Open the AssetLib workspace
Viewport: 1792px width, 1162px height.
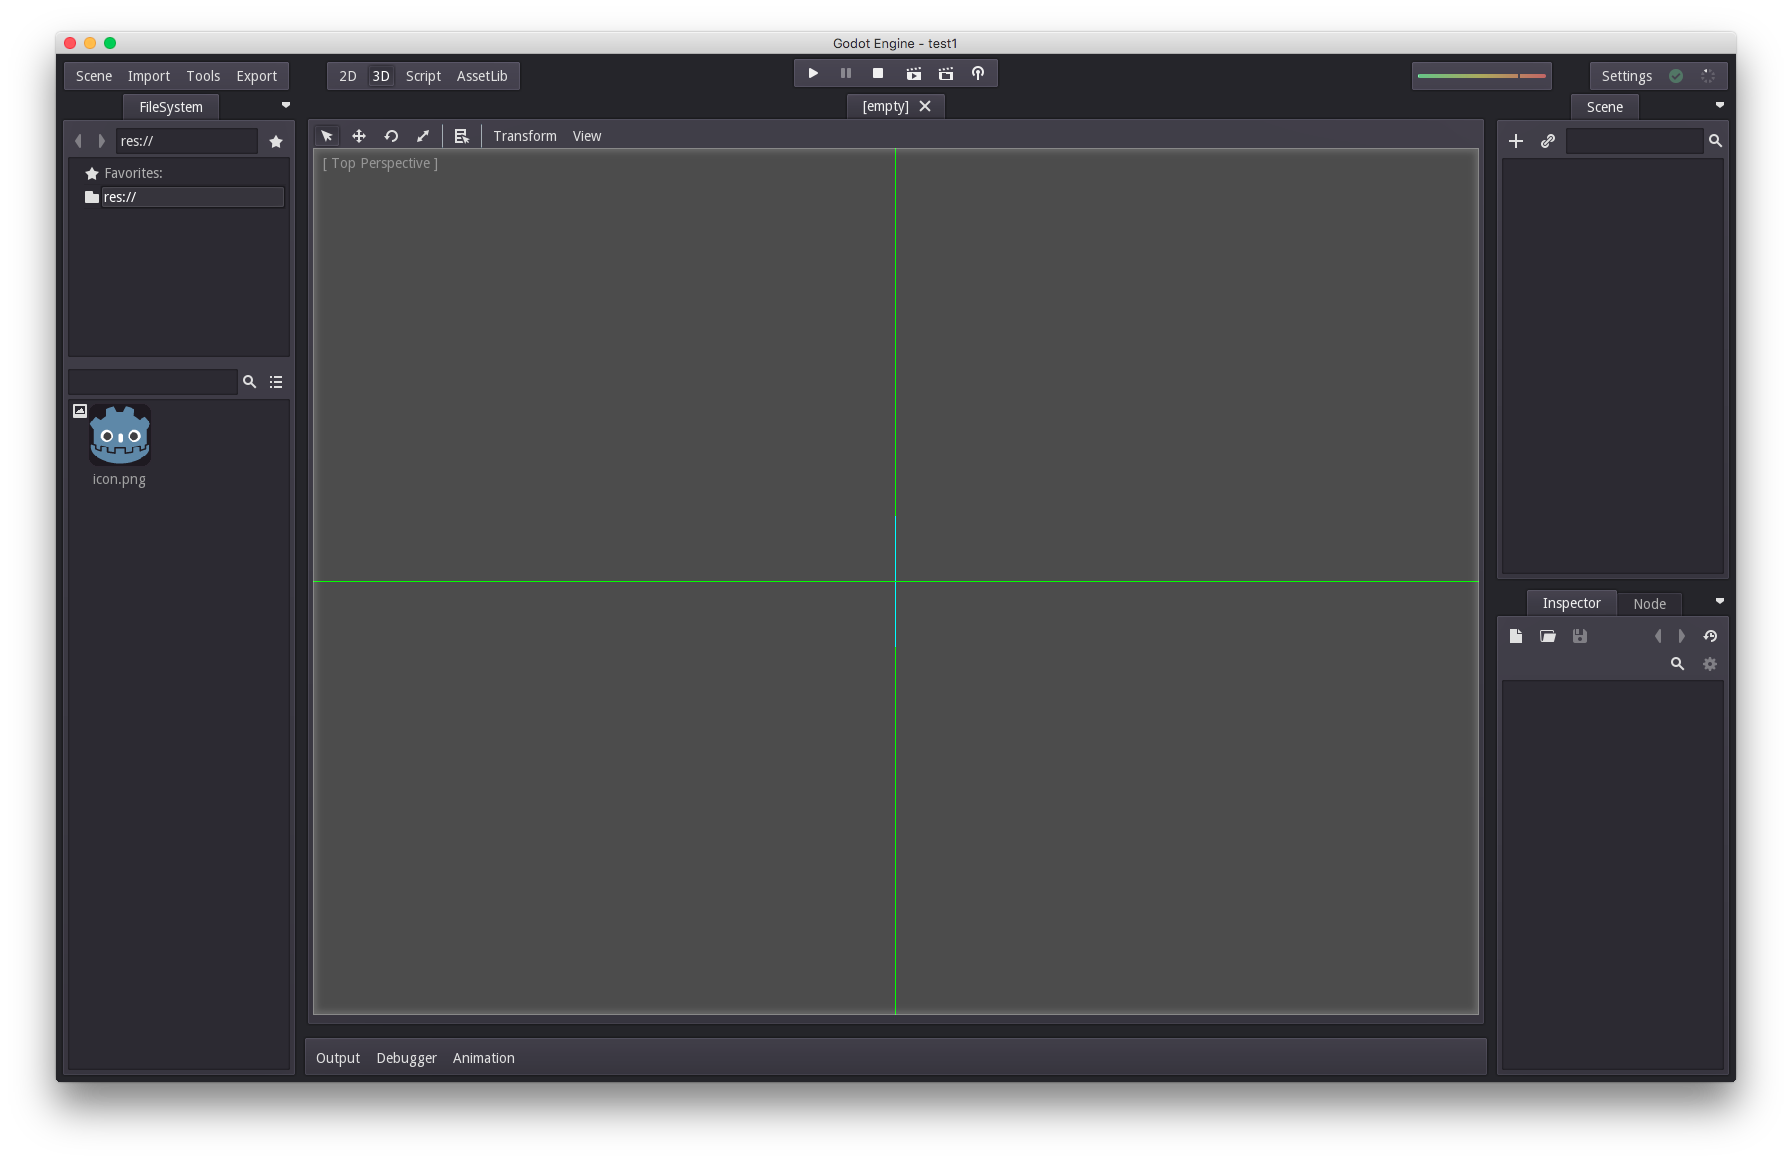[x=482, y=76]
